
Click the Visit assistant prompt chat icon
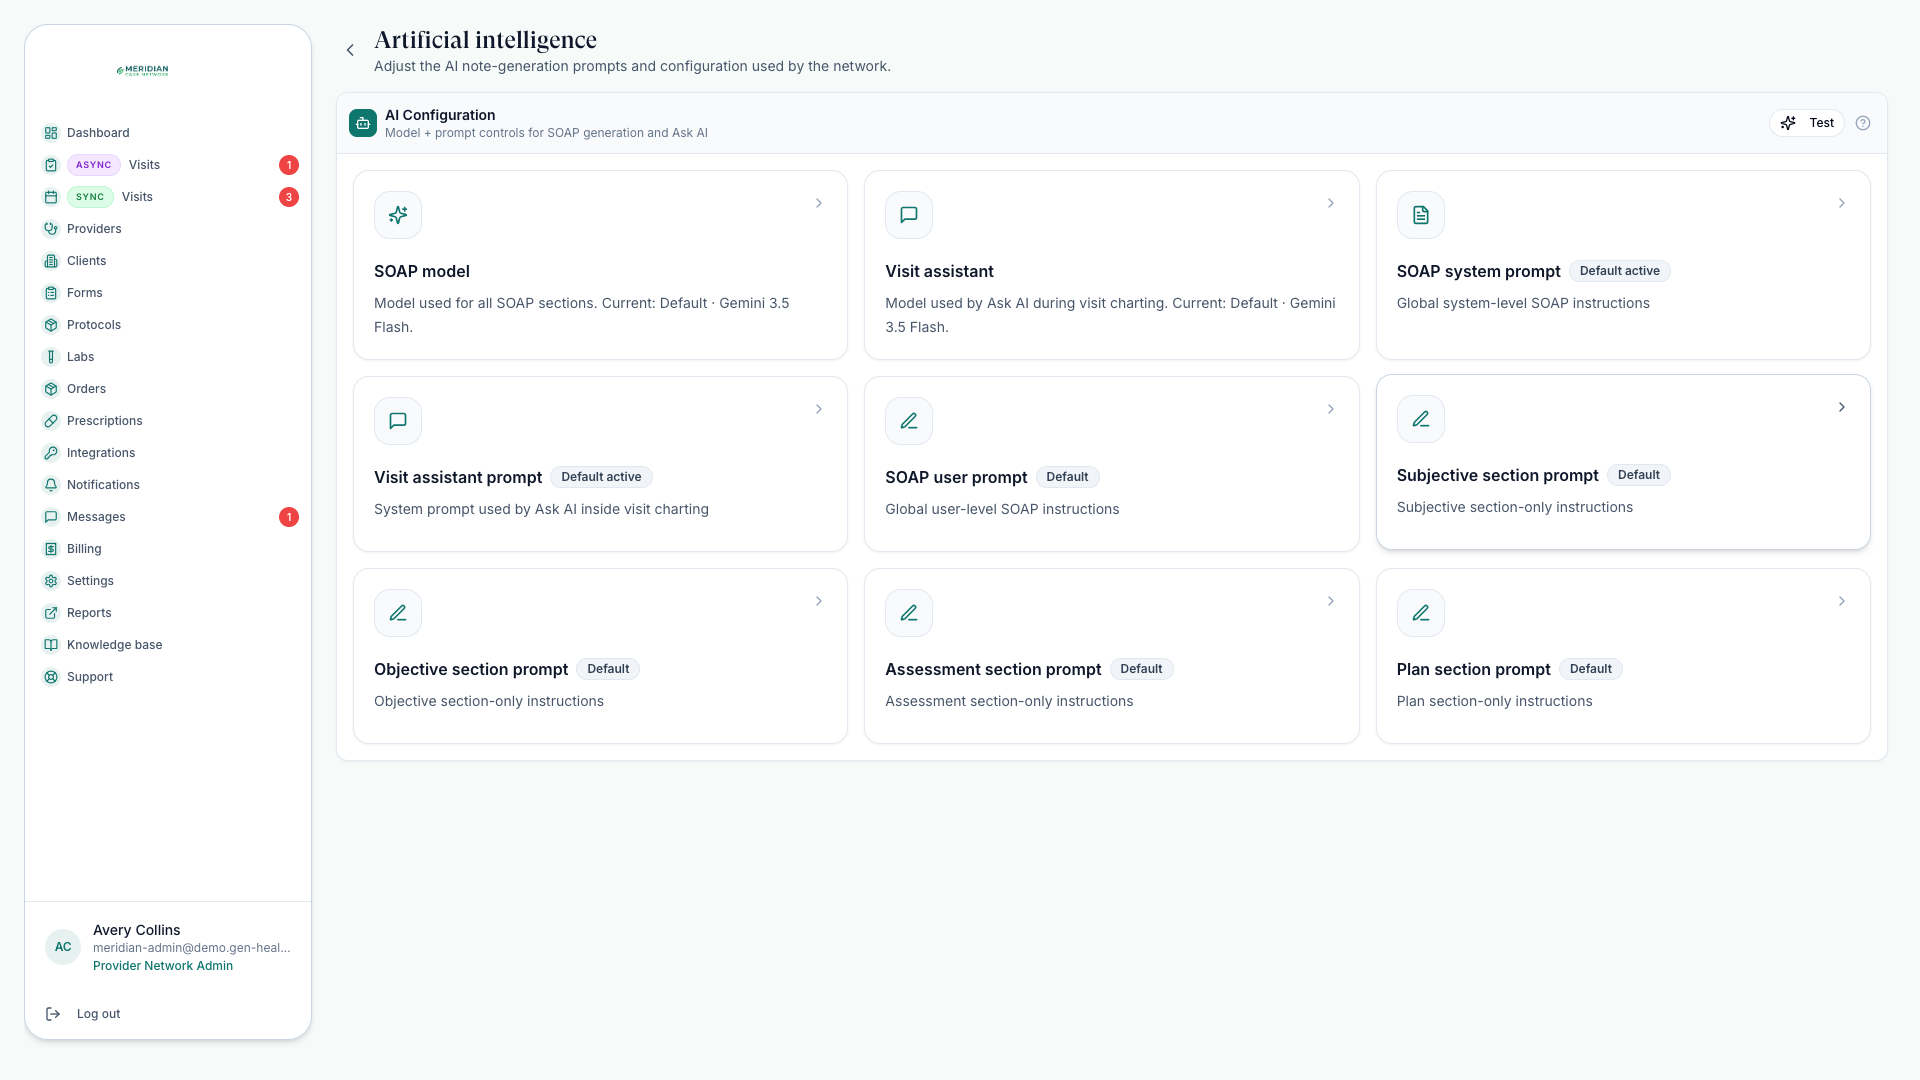click(x=398, y=421)
